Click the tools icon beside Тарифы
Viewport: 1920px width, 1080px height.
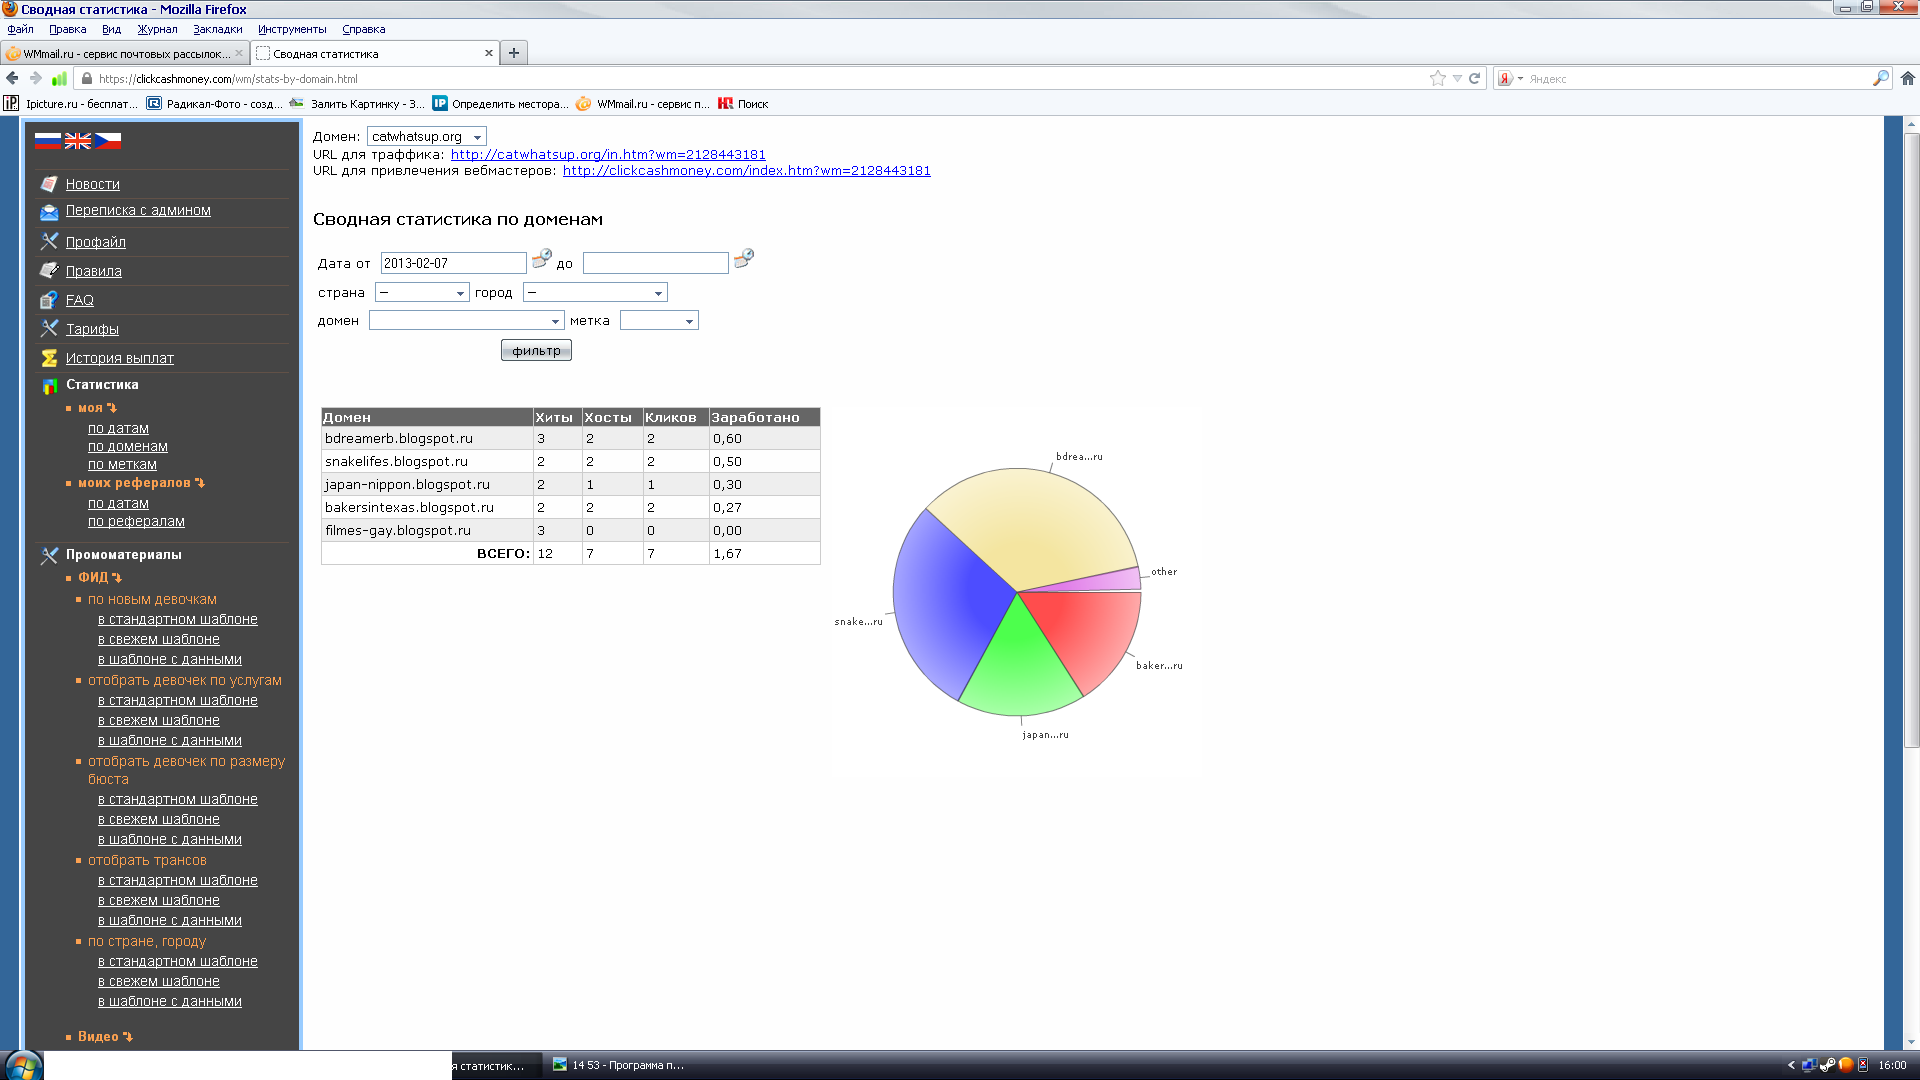(x=49, y=328)
